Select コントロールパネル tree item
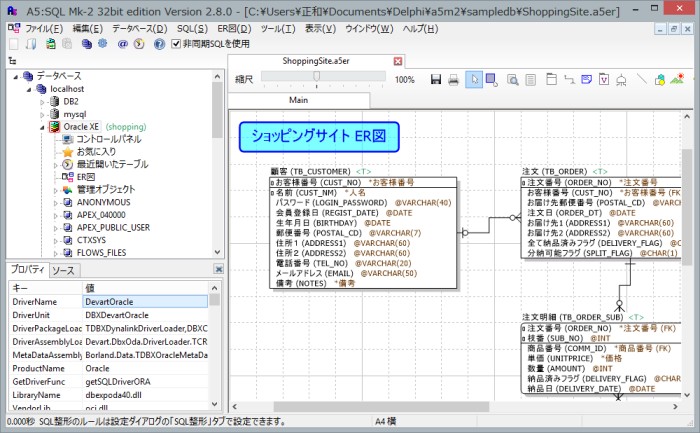This screenshot has height=433, width=700. point(108,139)
